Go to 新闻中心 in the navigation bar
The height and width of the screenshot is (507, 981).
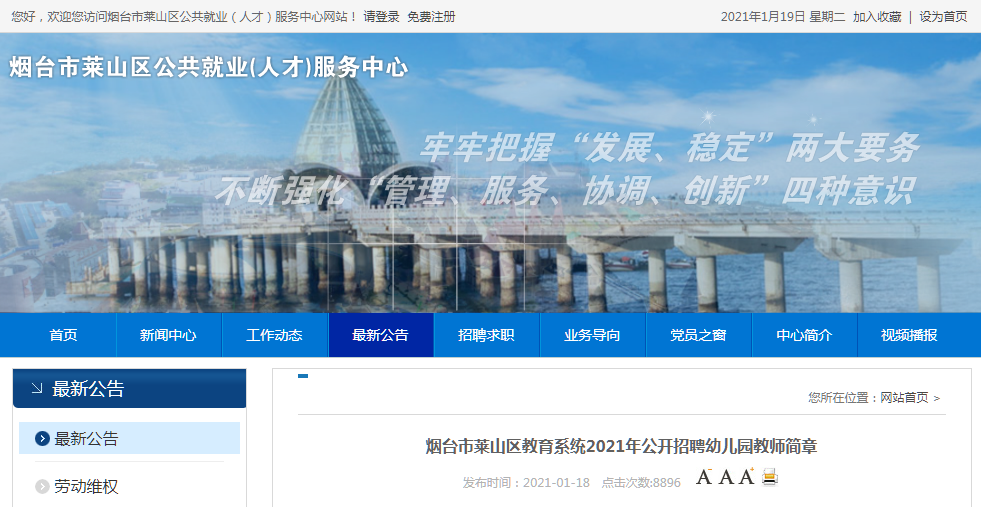point(168,335)
